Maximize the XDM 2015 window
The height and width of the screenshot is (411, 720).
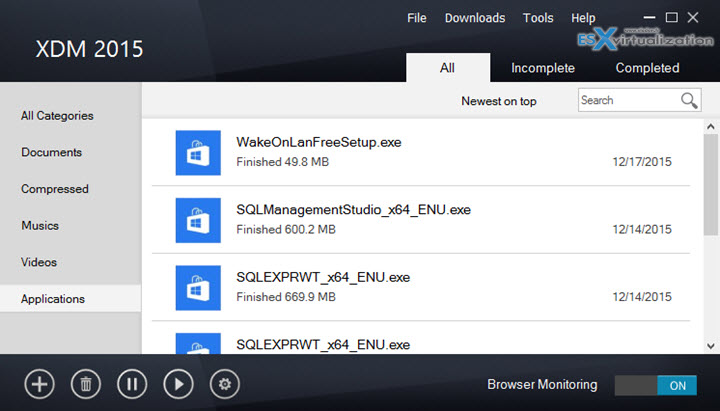[x=671, y=17]
